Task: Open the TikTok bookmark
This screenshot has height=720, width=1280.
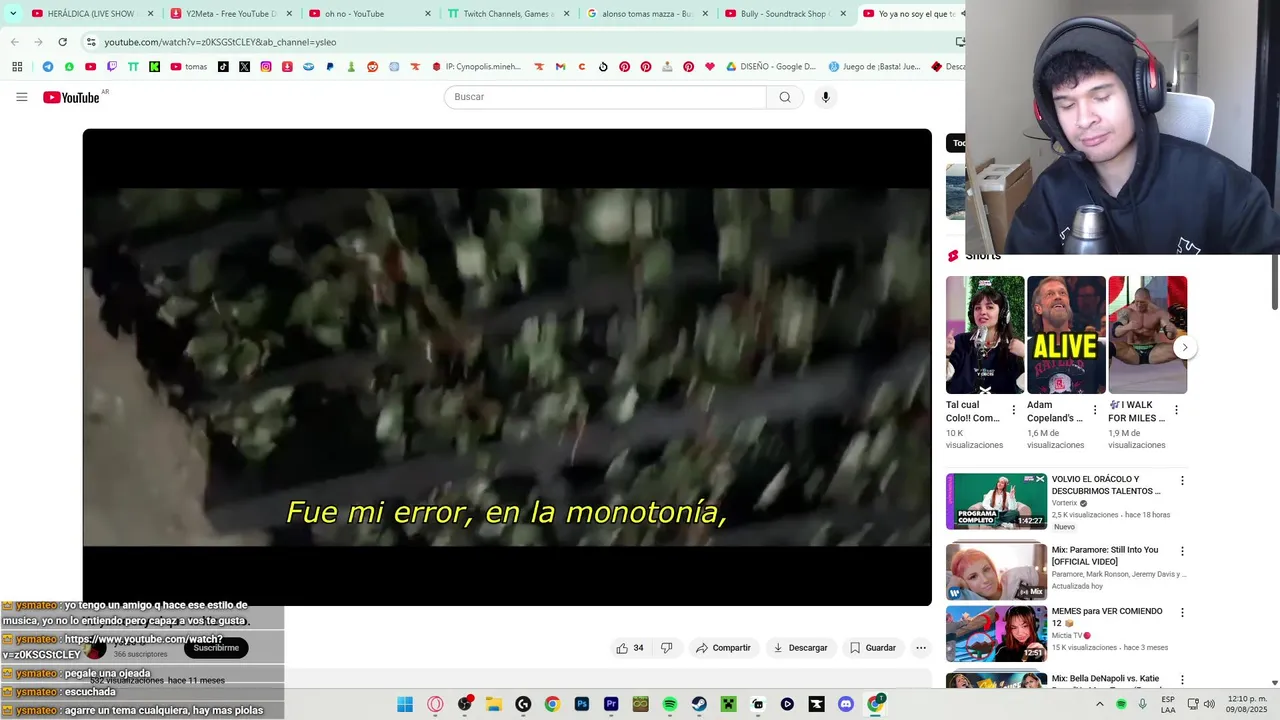Action: [x=223, y=67]
